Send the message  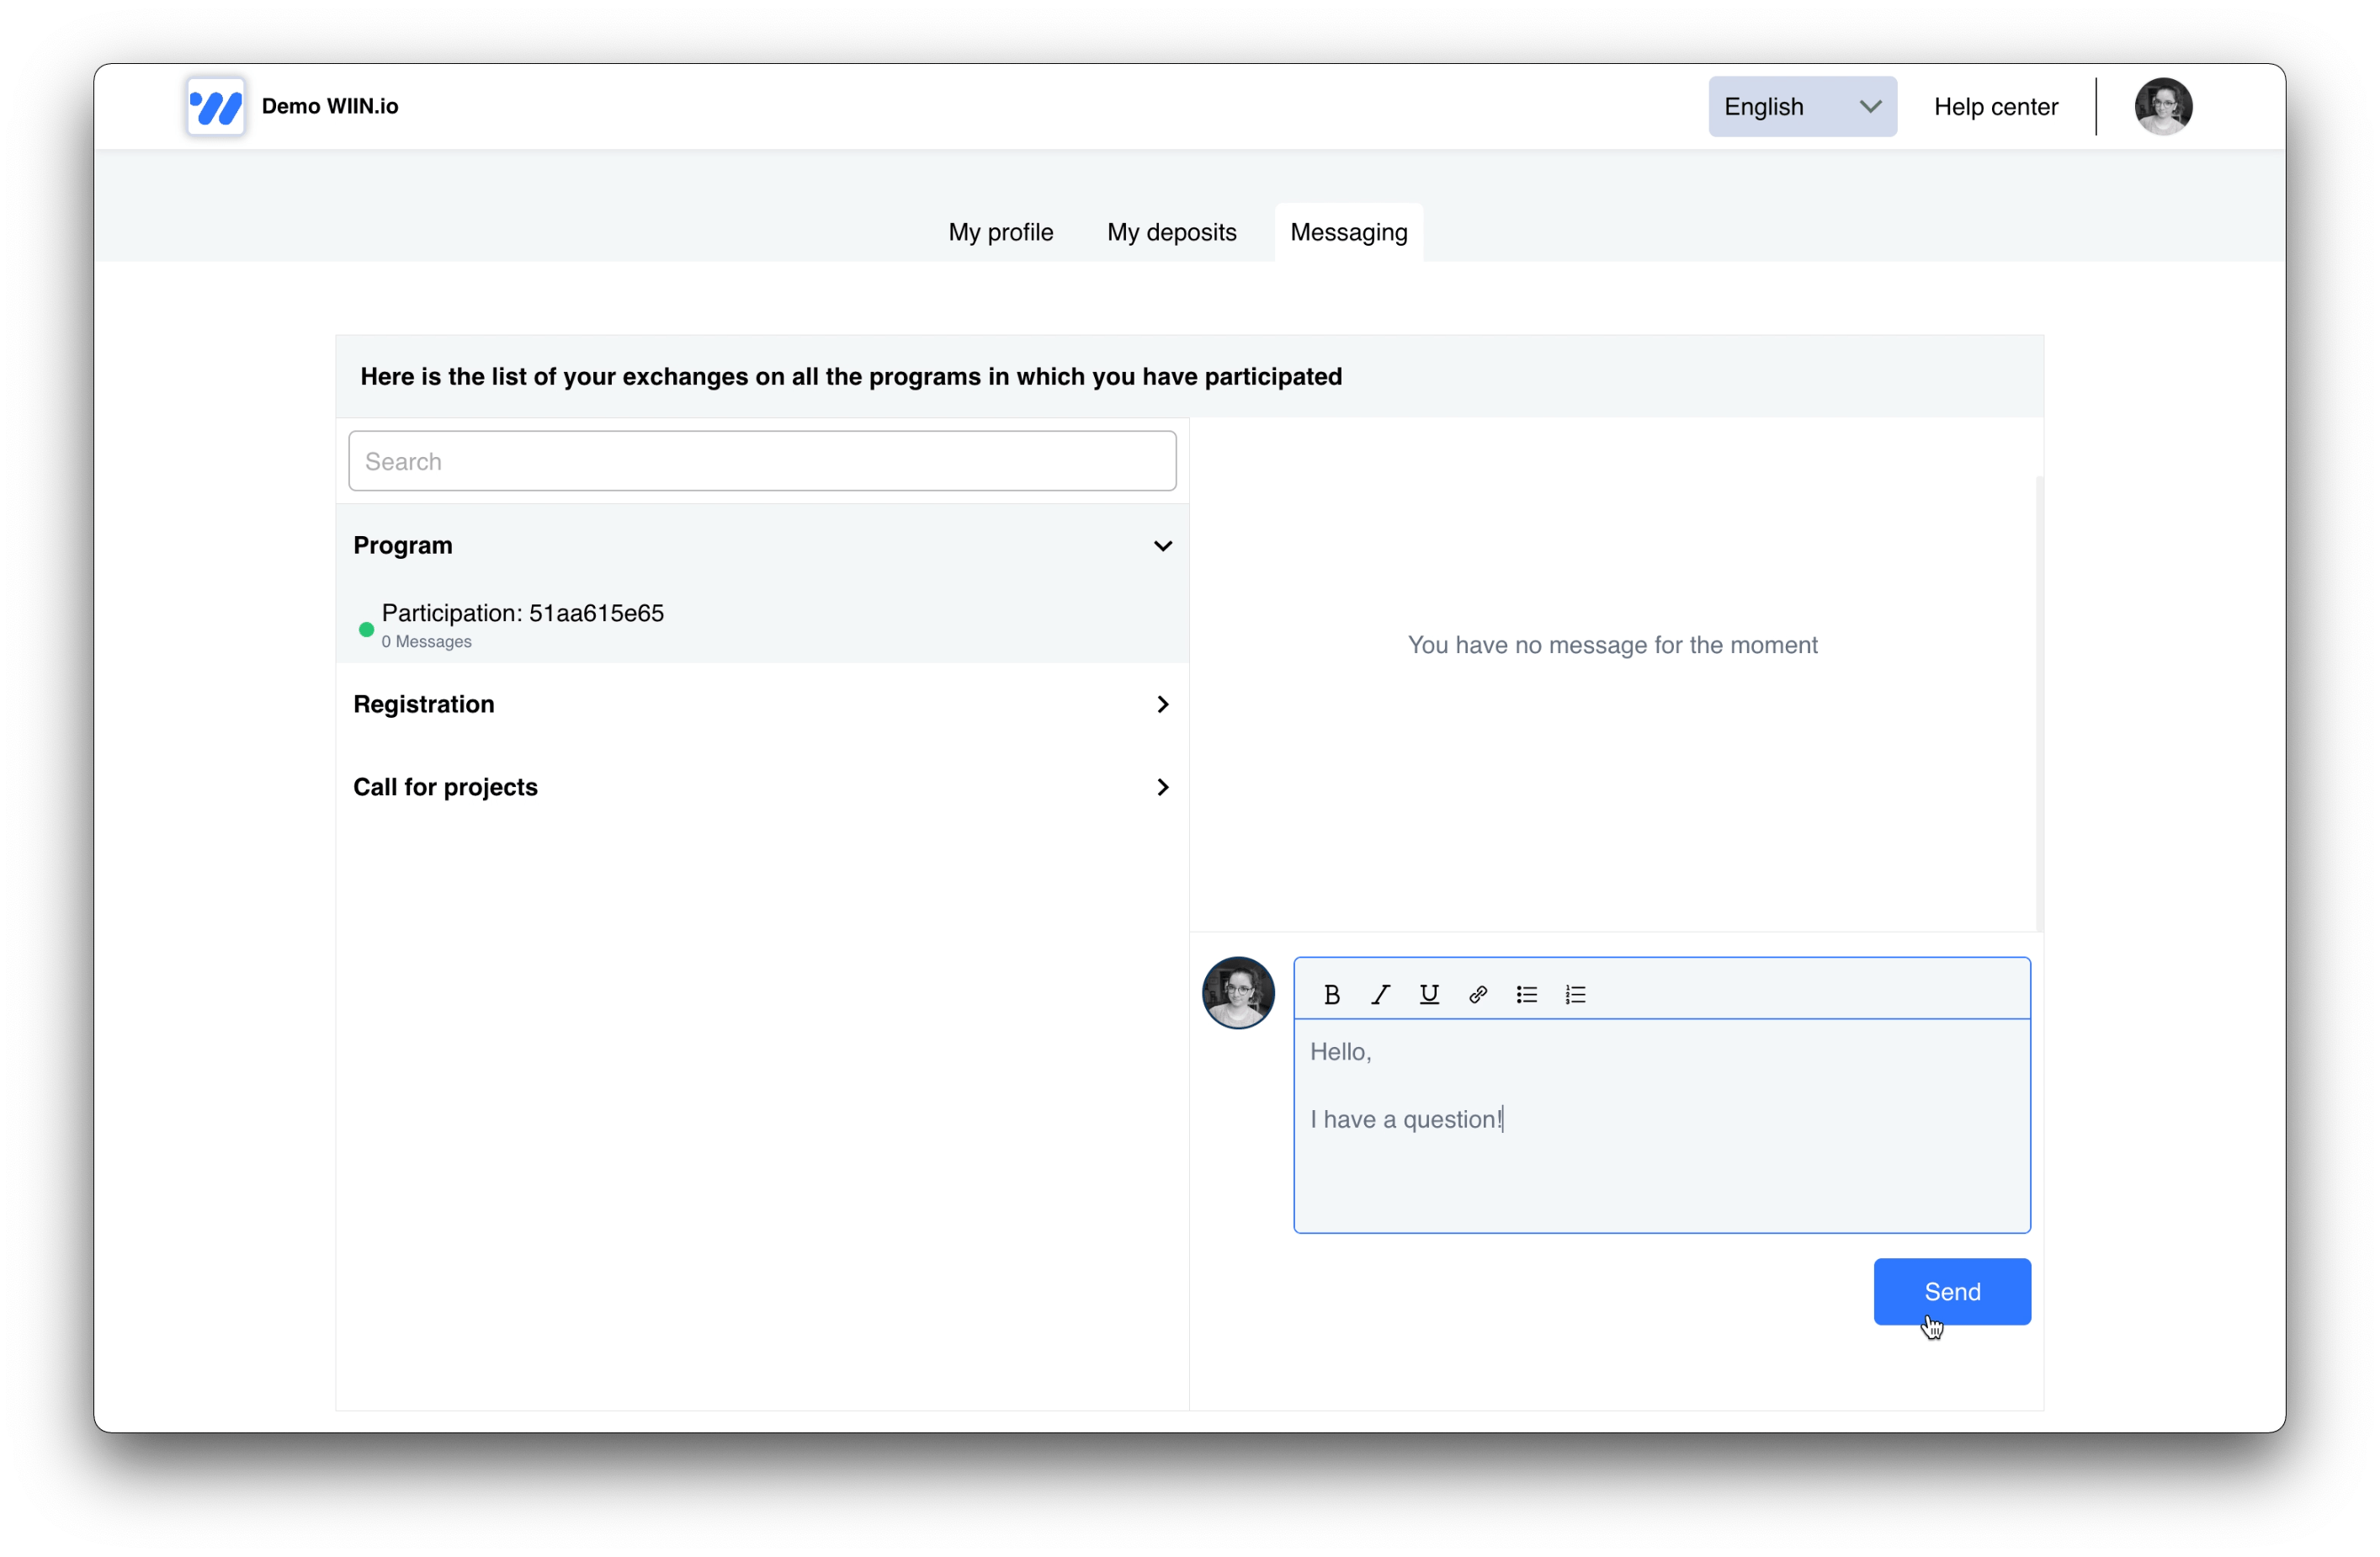tap(1951, 1291)
